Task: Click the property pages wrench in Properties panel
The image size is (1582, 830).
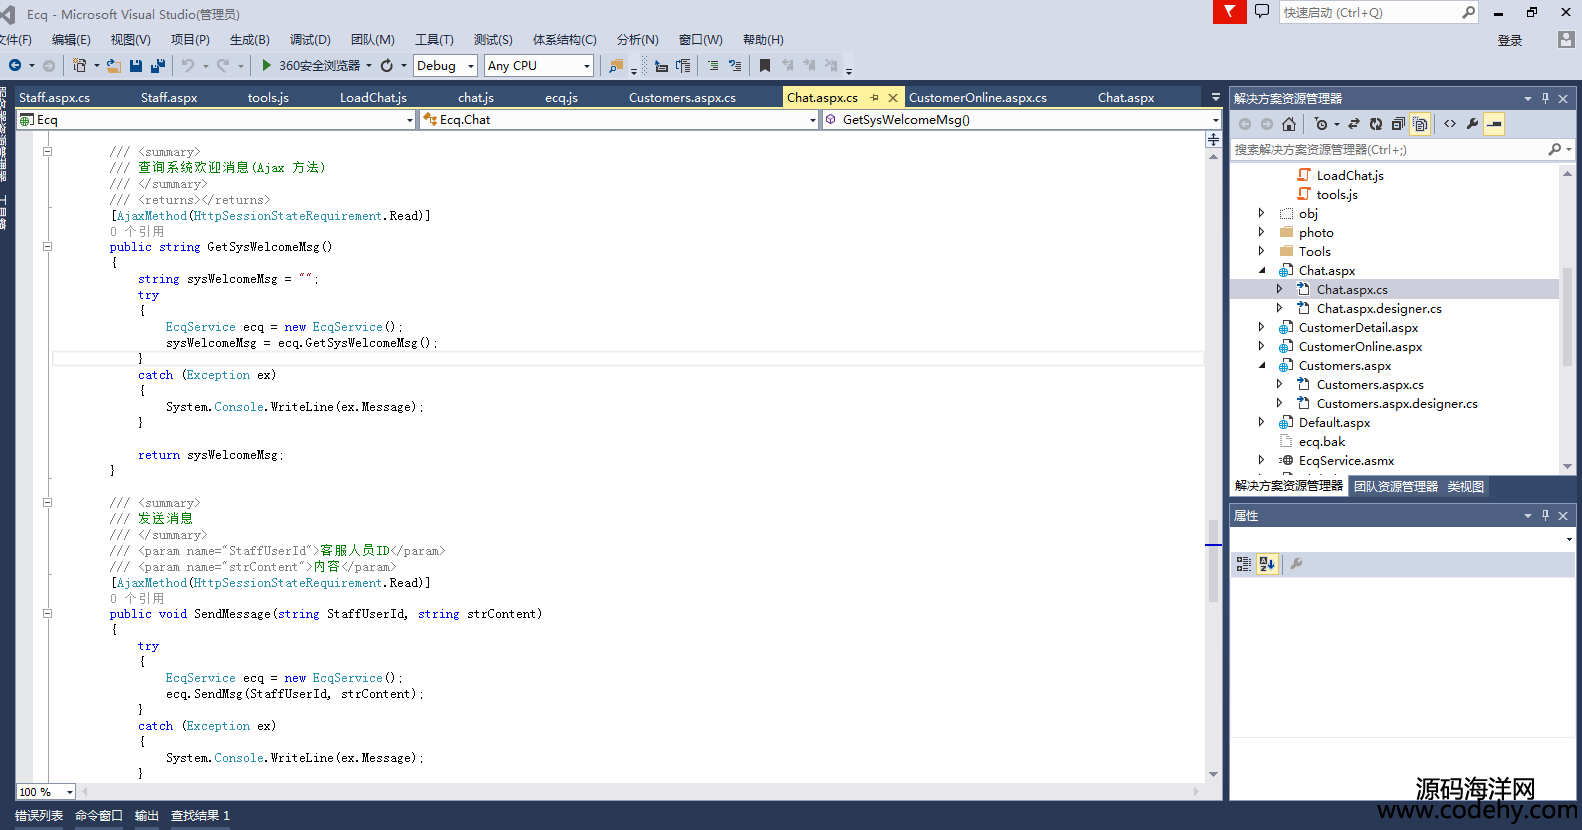Action: 1296,564
